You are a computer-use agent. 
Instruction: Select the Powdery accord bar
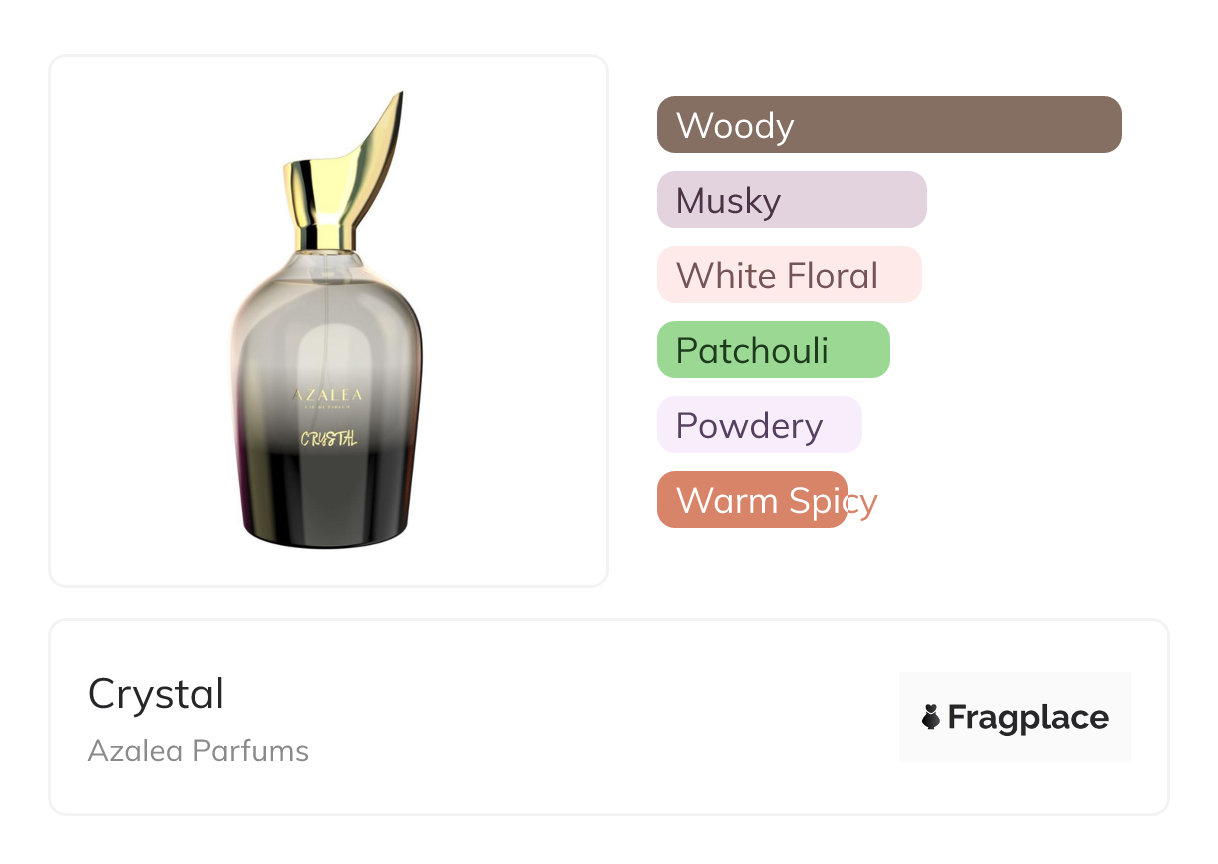758,425
